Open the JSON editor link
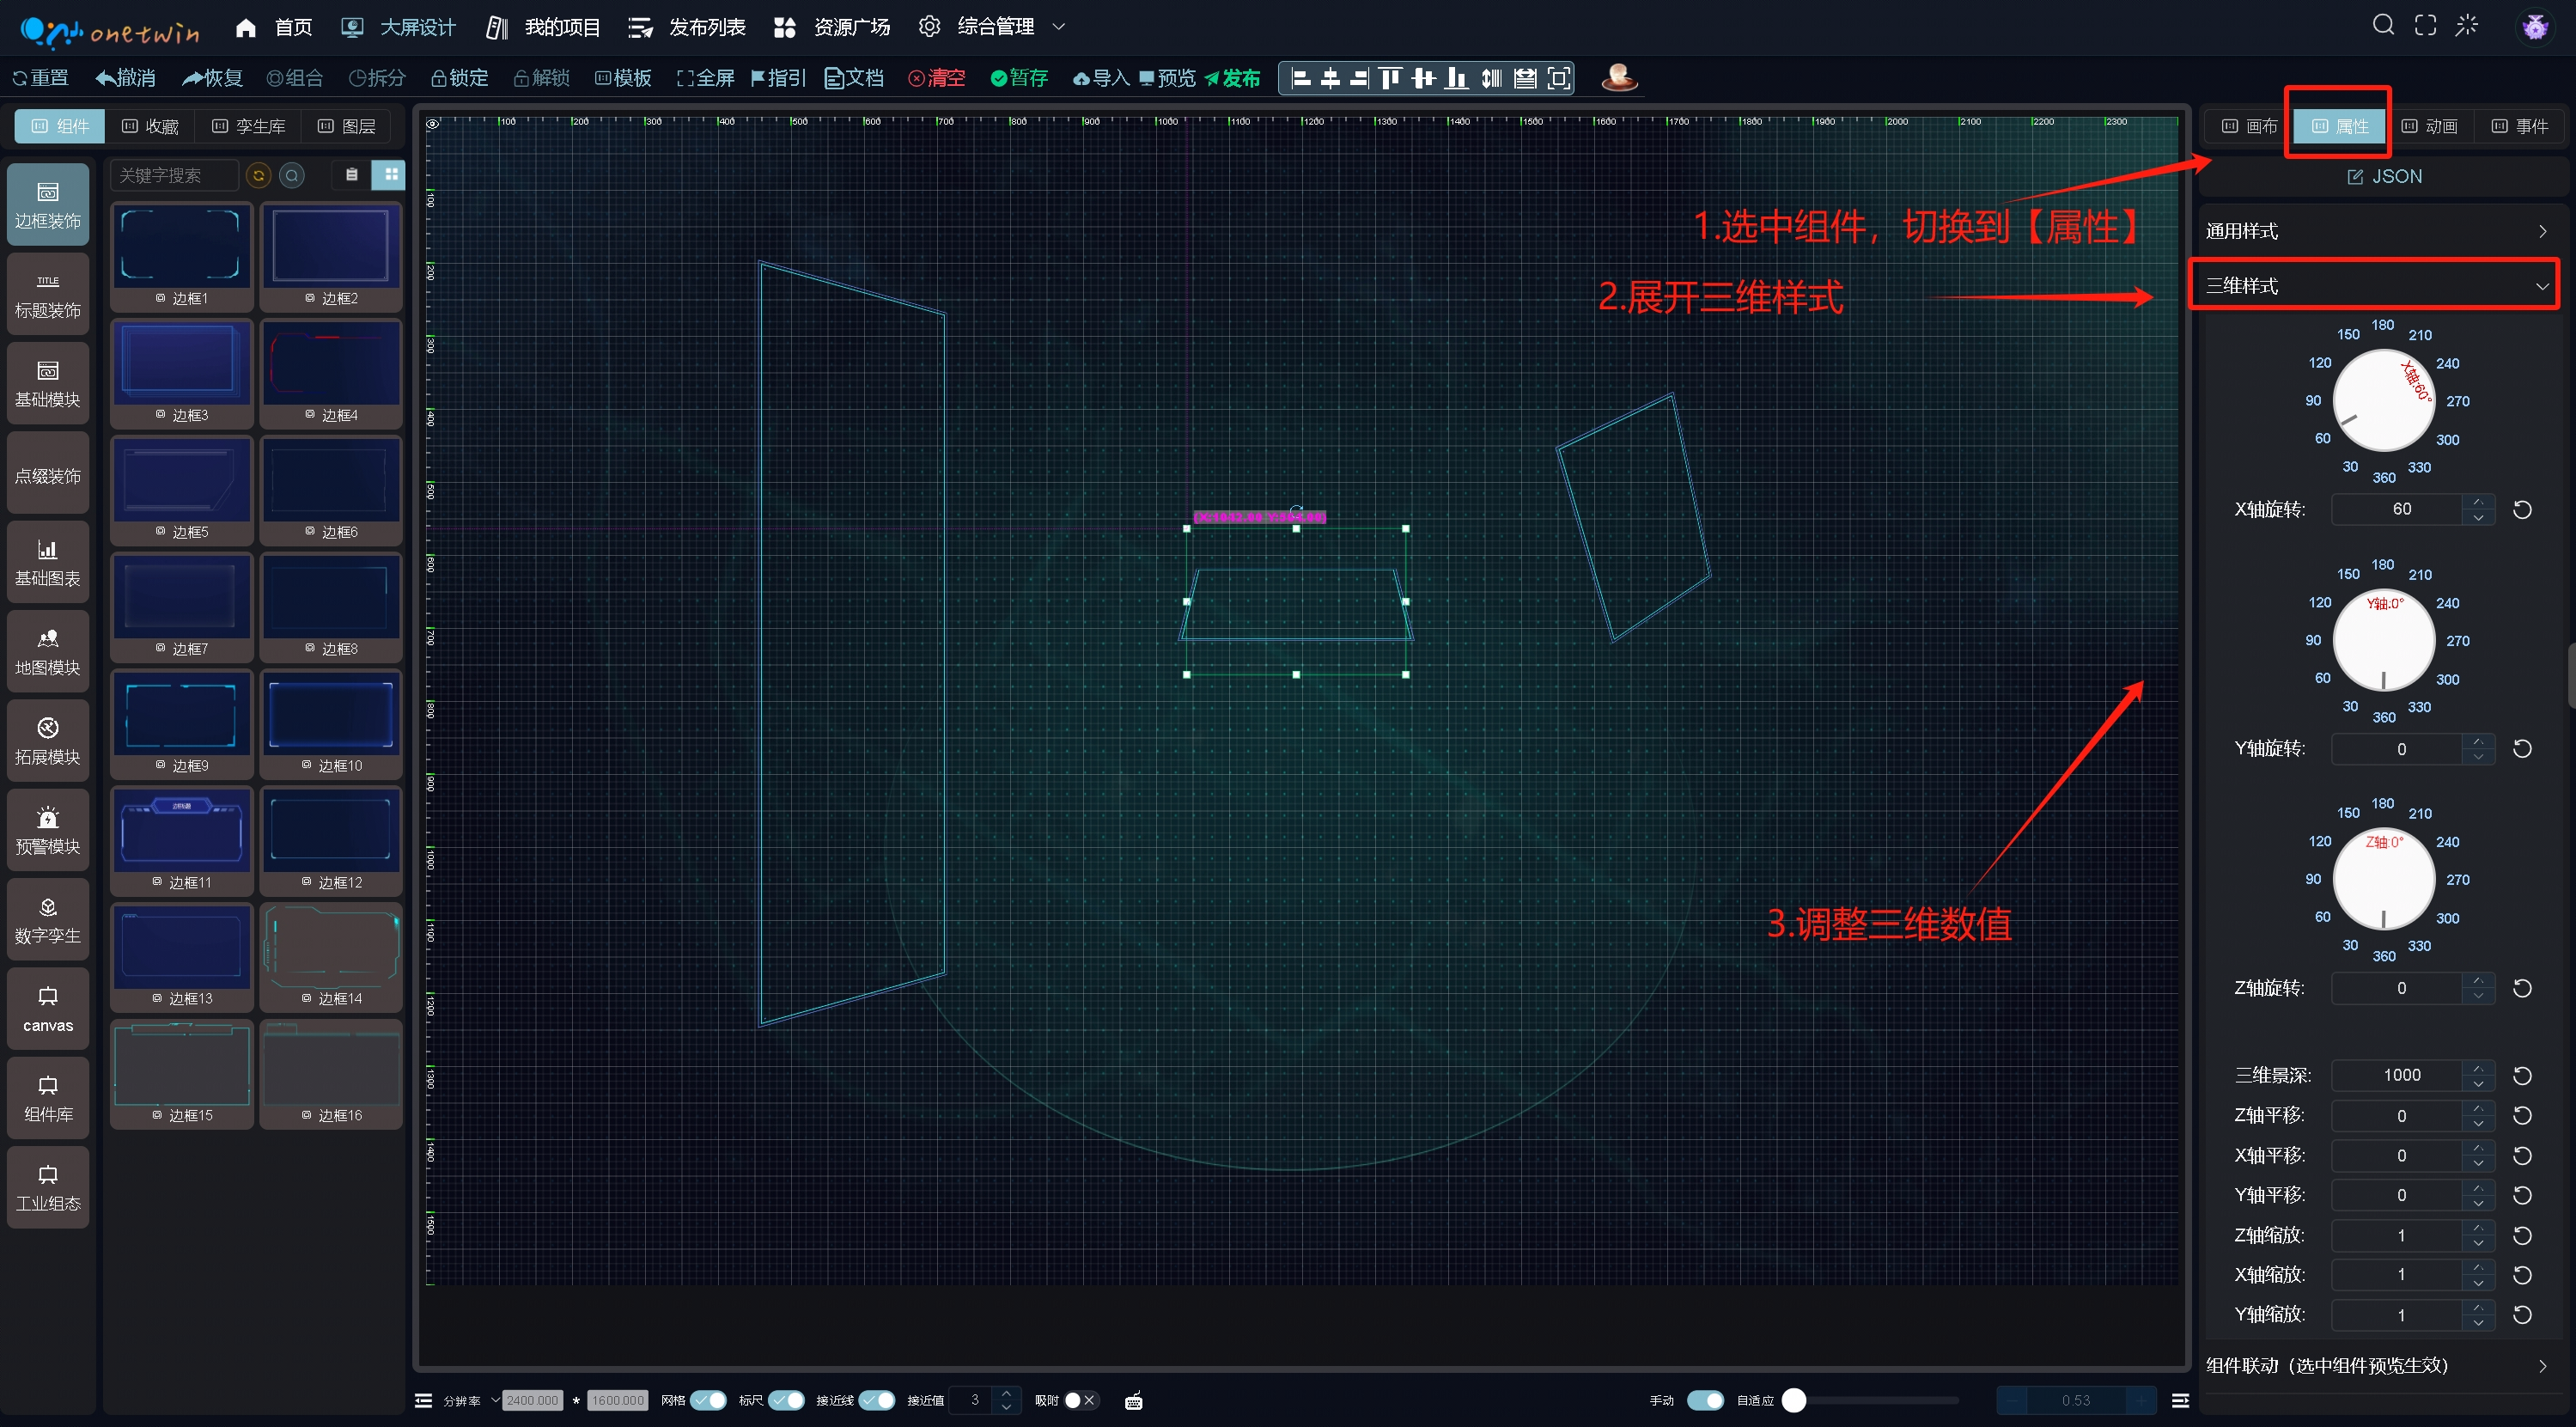 2385,177
